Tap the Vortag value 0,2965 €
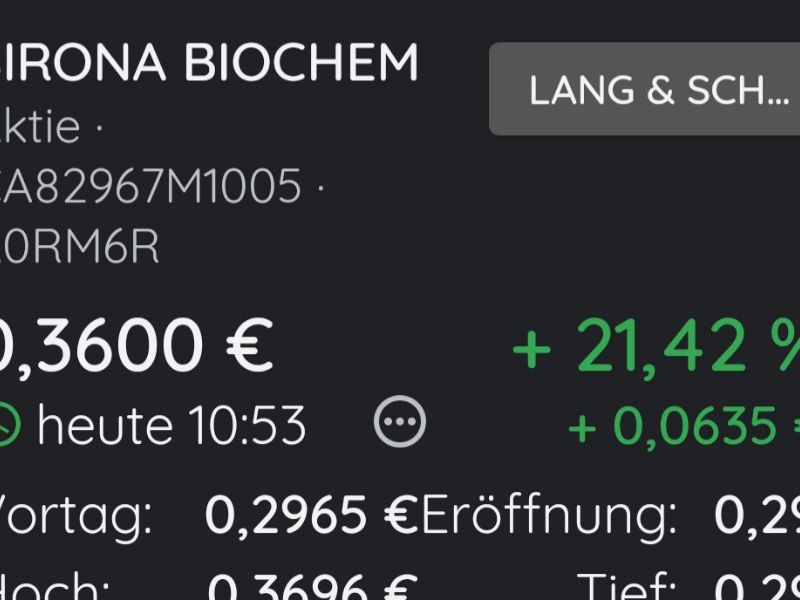Viewport: 800px width, 600px height. pos(311,515)
